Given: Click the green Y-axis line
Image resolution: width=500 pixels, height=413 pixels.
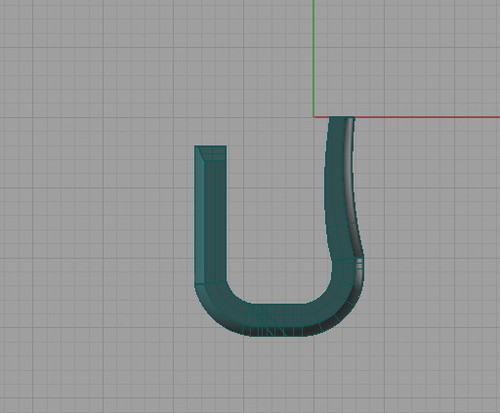Looking at the screenshot, I should (313, 58).
